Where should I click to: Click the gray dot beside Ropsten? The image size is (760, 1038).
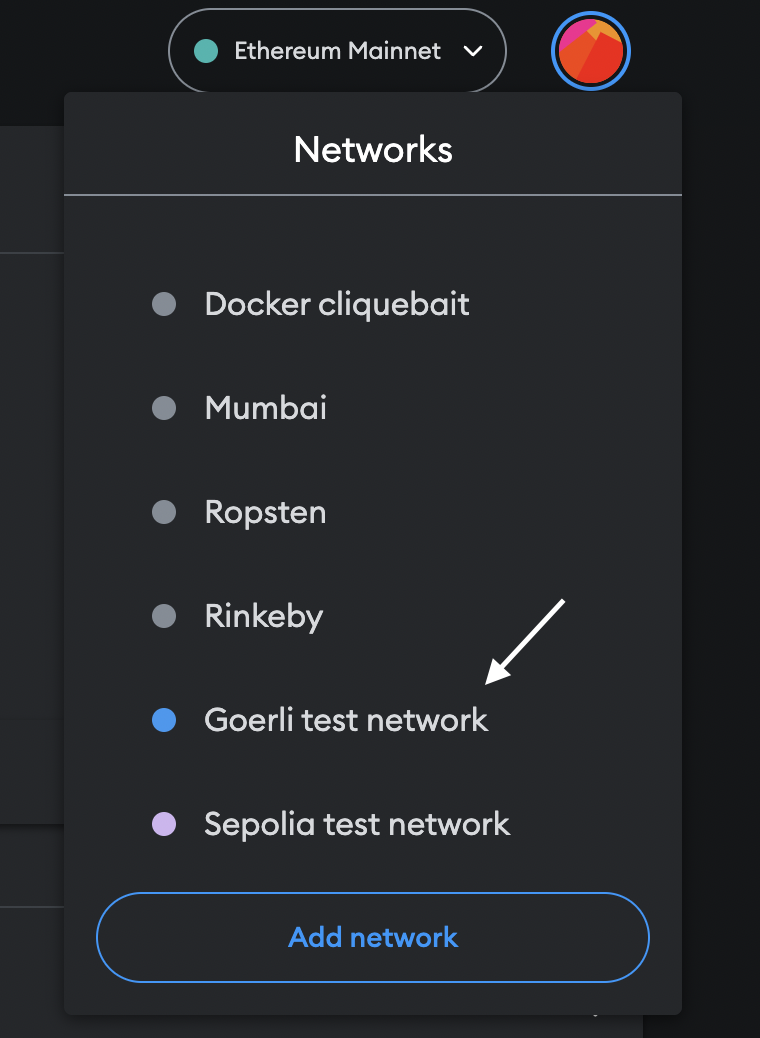[164, 512]
